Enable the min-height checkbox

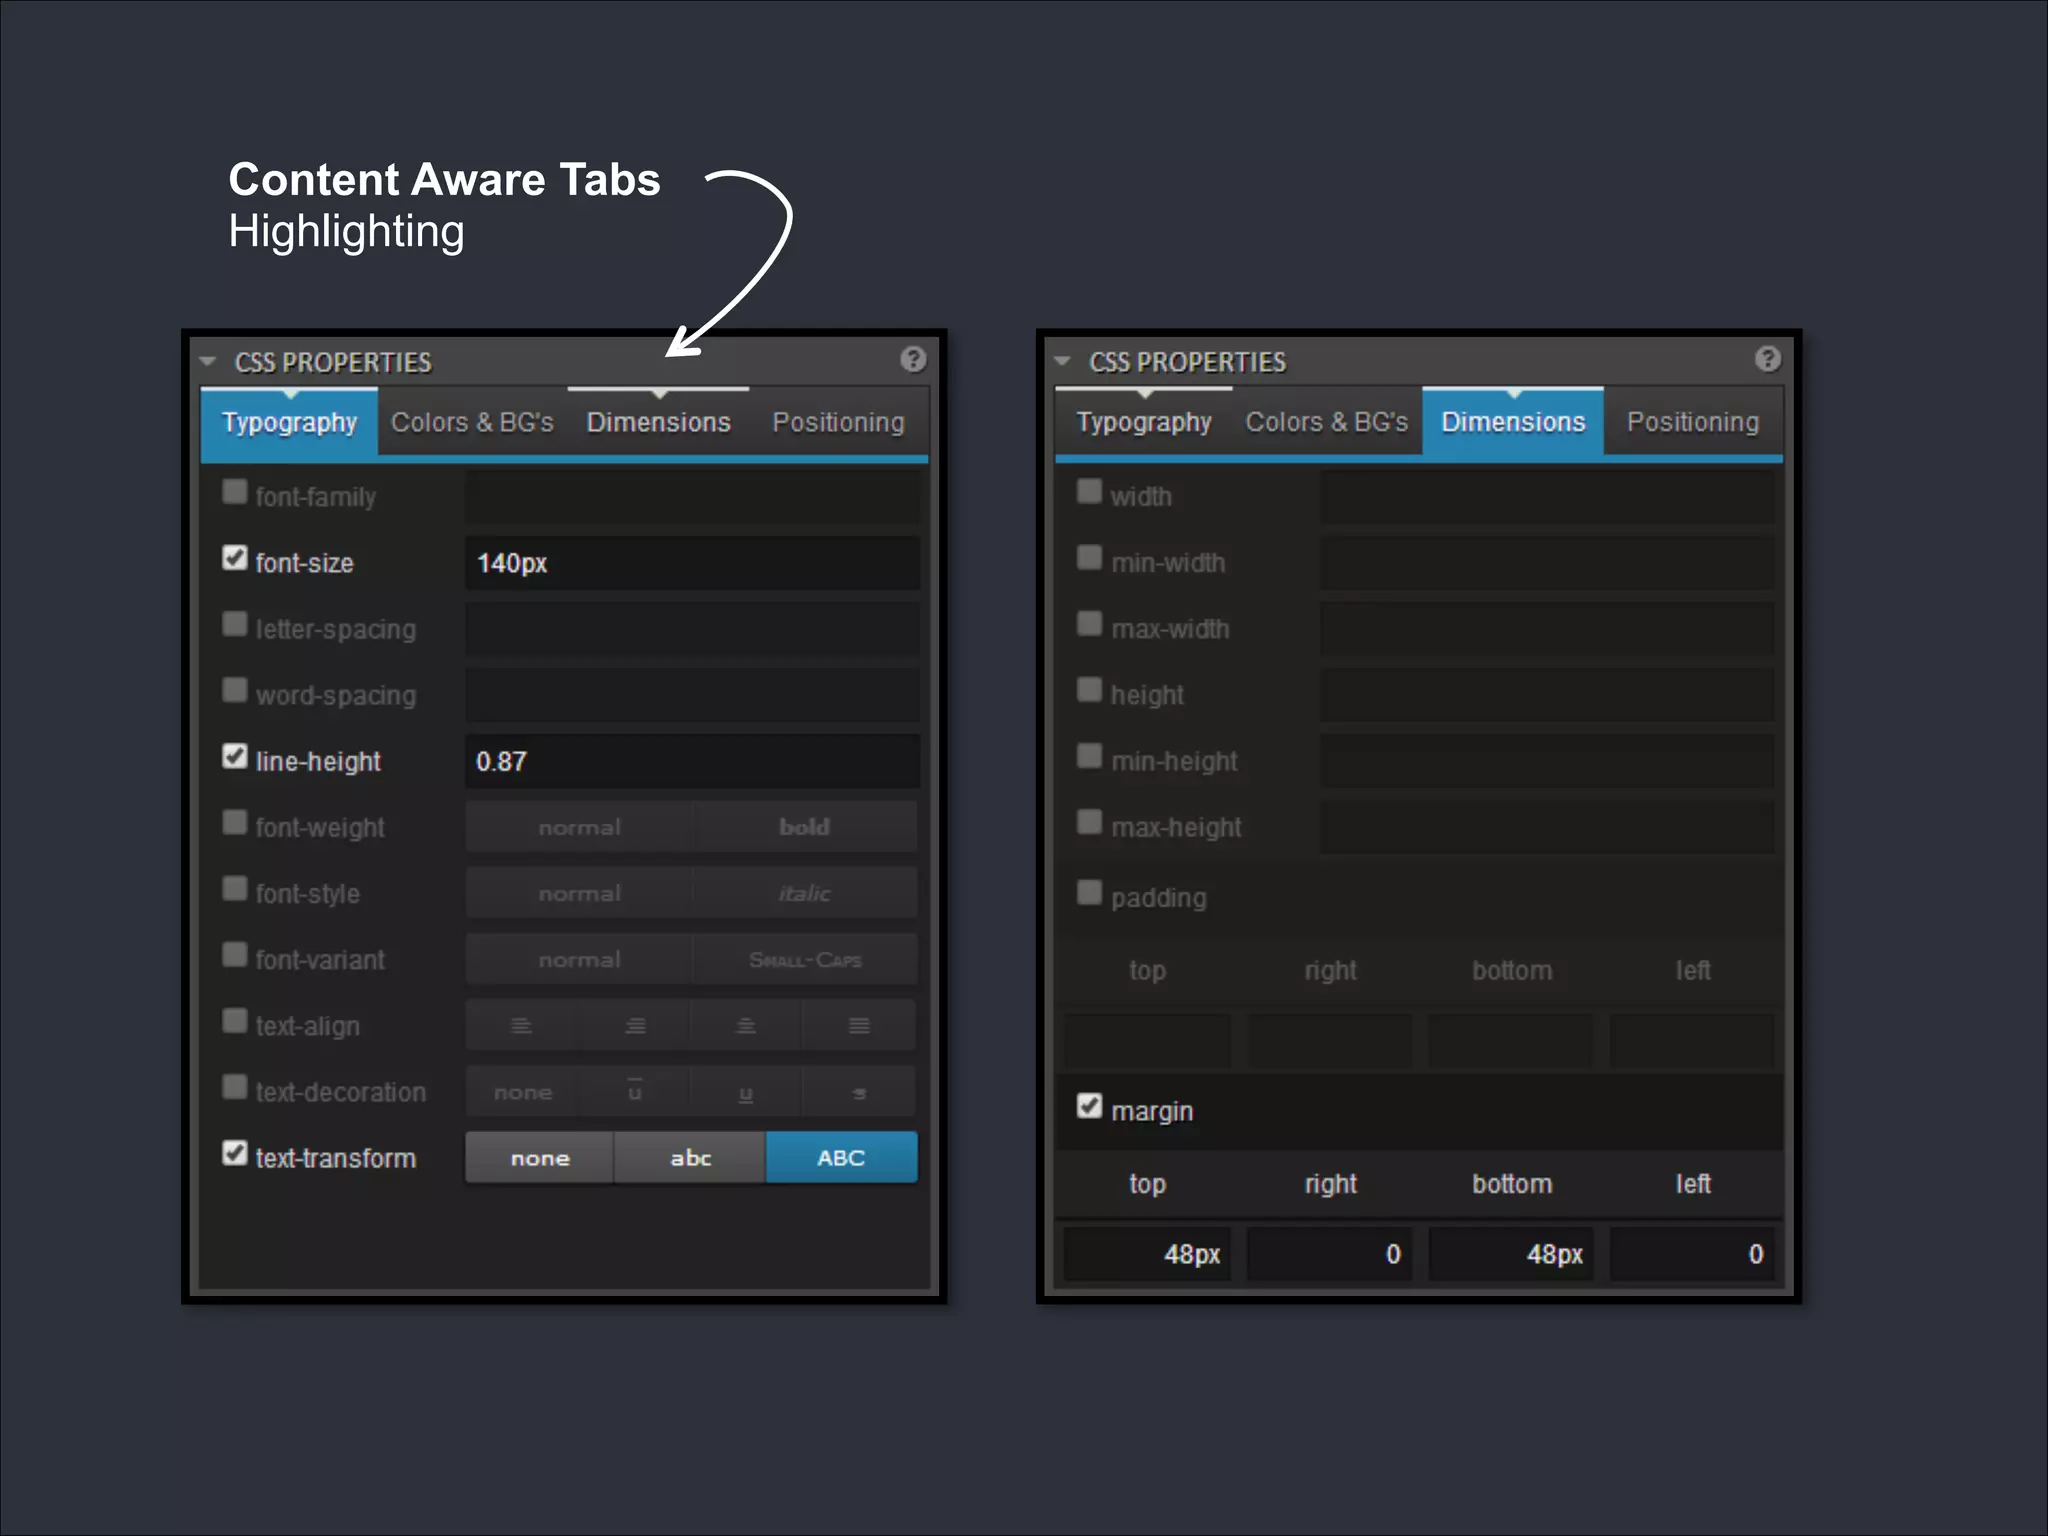1090,756
